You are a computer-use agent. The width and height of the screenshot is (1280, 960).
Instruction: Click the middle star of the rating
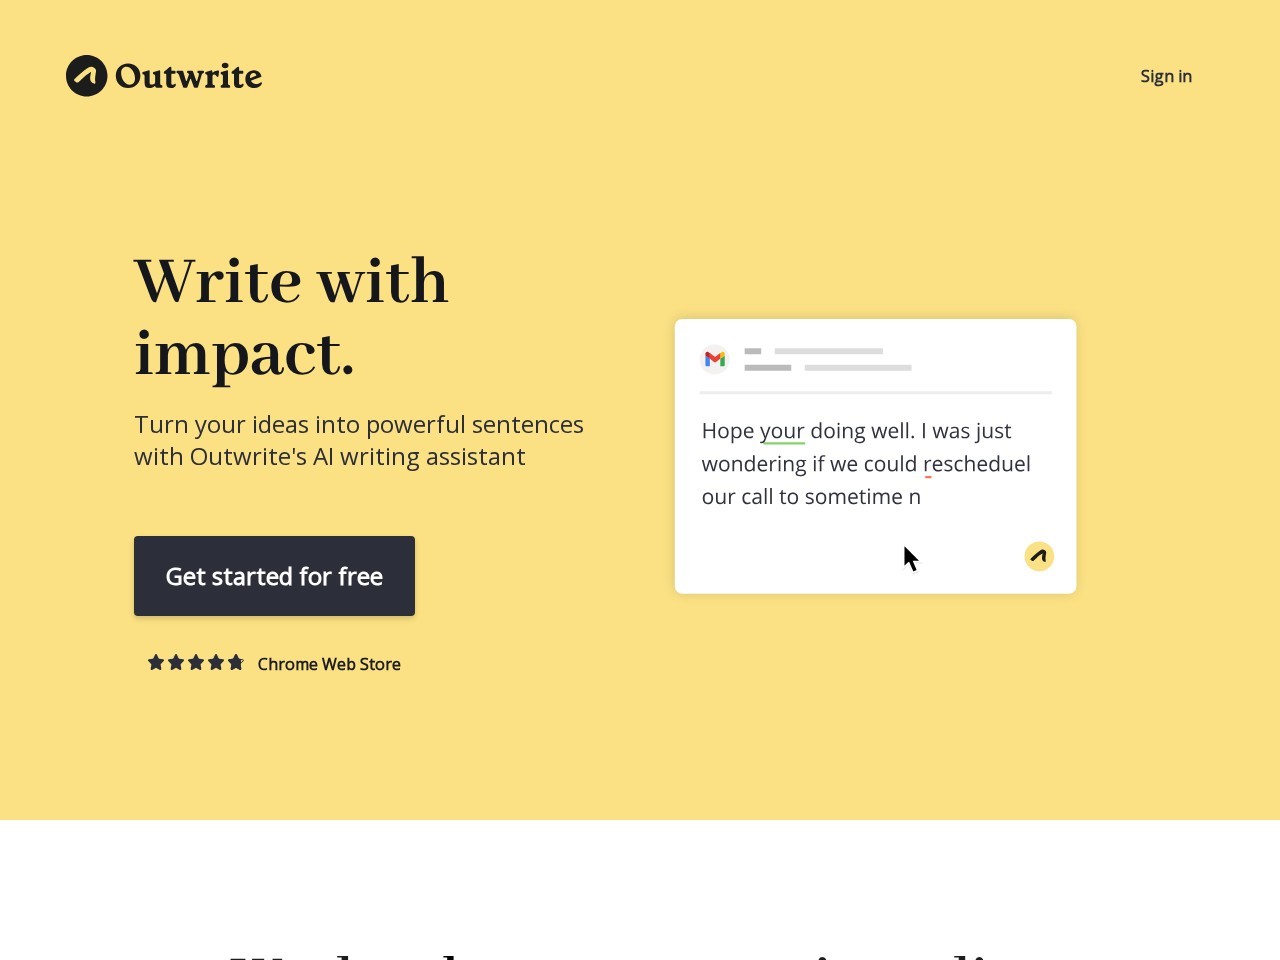(196, 662)
